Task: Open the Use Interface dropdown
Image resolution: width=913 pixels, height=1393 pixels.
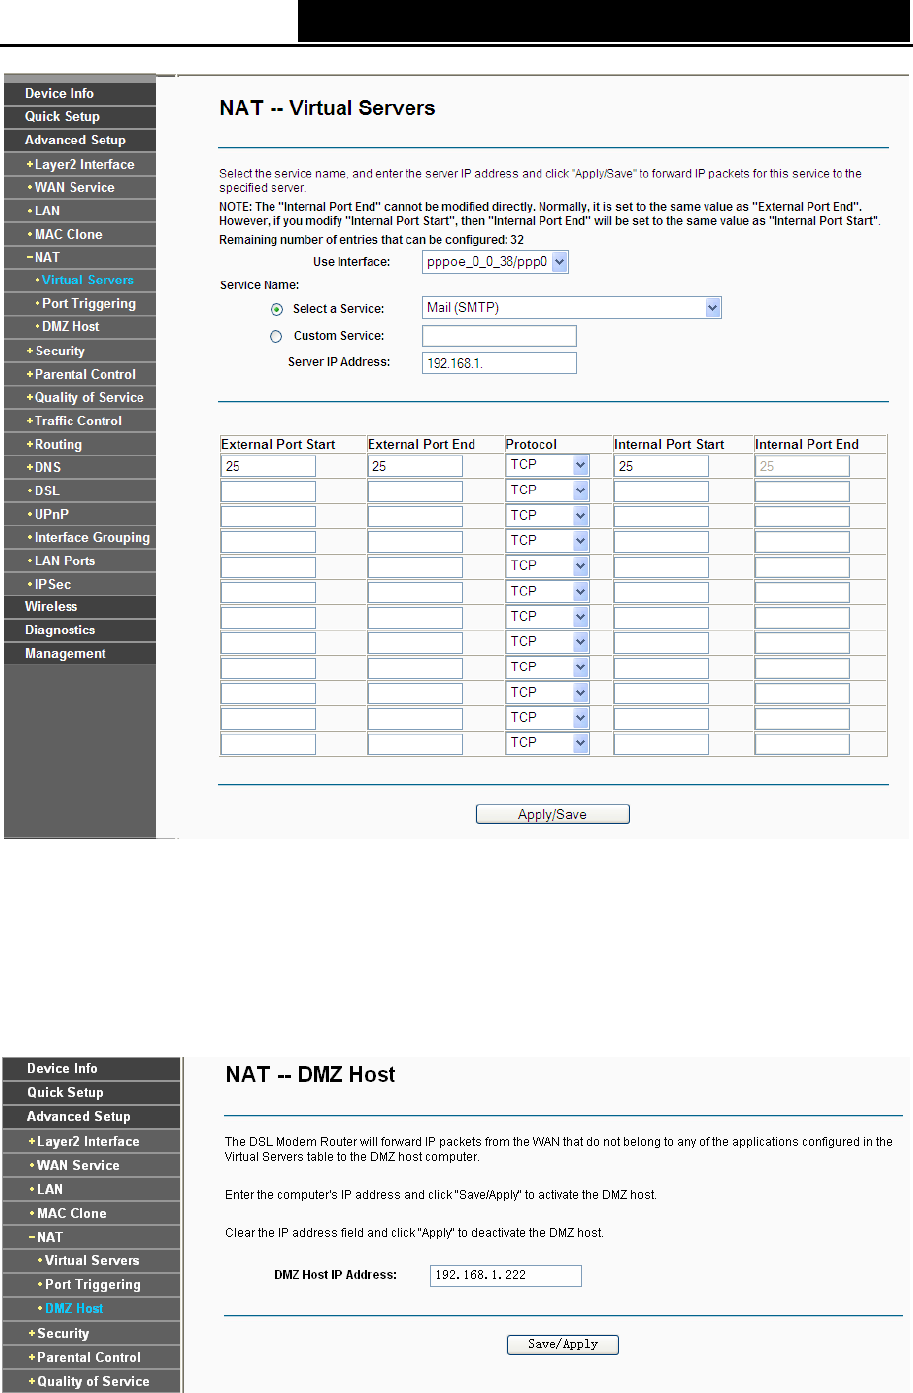Action: click(x=495, y=262)
